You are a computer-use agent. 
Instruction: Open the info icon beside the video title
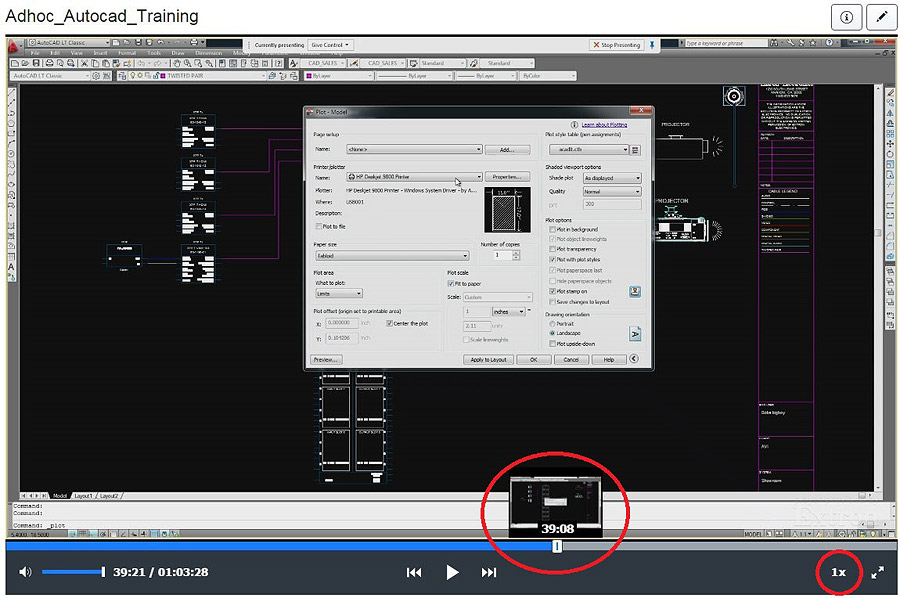click(x=846, y=18)
